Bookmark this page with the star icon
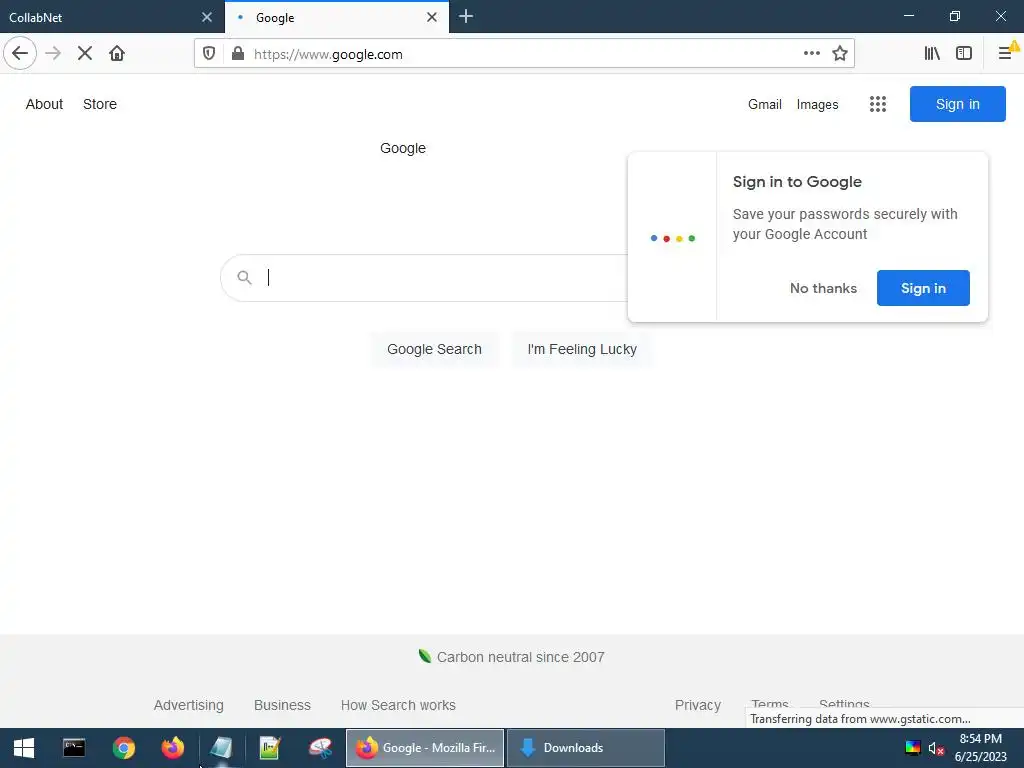 (840, 54)
